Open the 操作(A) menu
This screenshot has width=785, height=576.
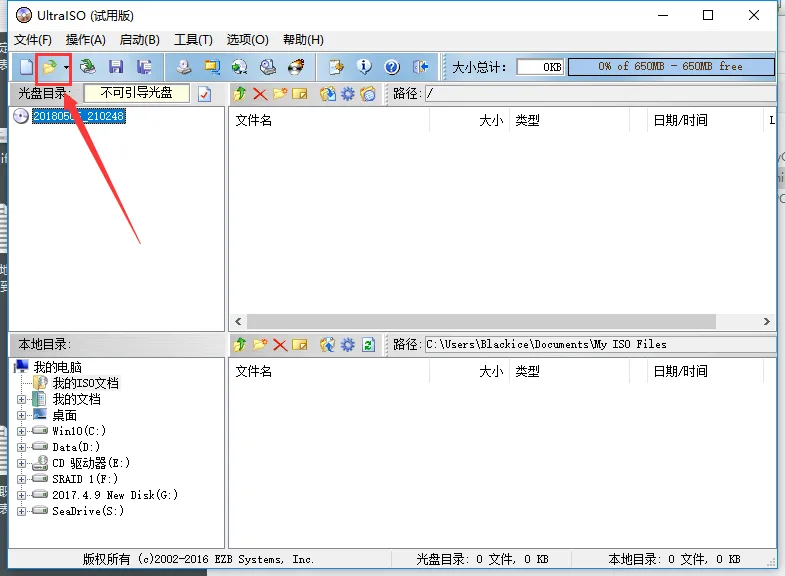coord(86,40)
